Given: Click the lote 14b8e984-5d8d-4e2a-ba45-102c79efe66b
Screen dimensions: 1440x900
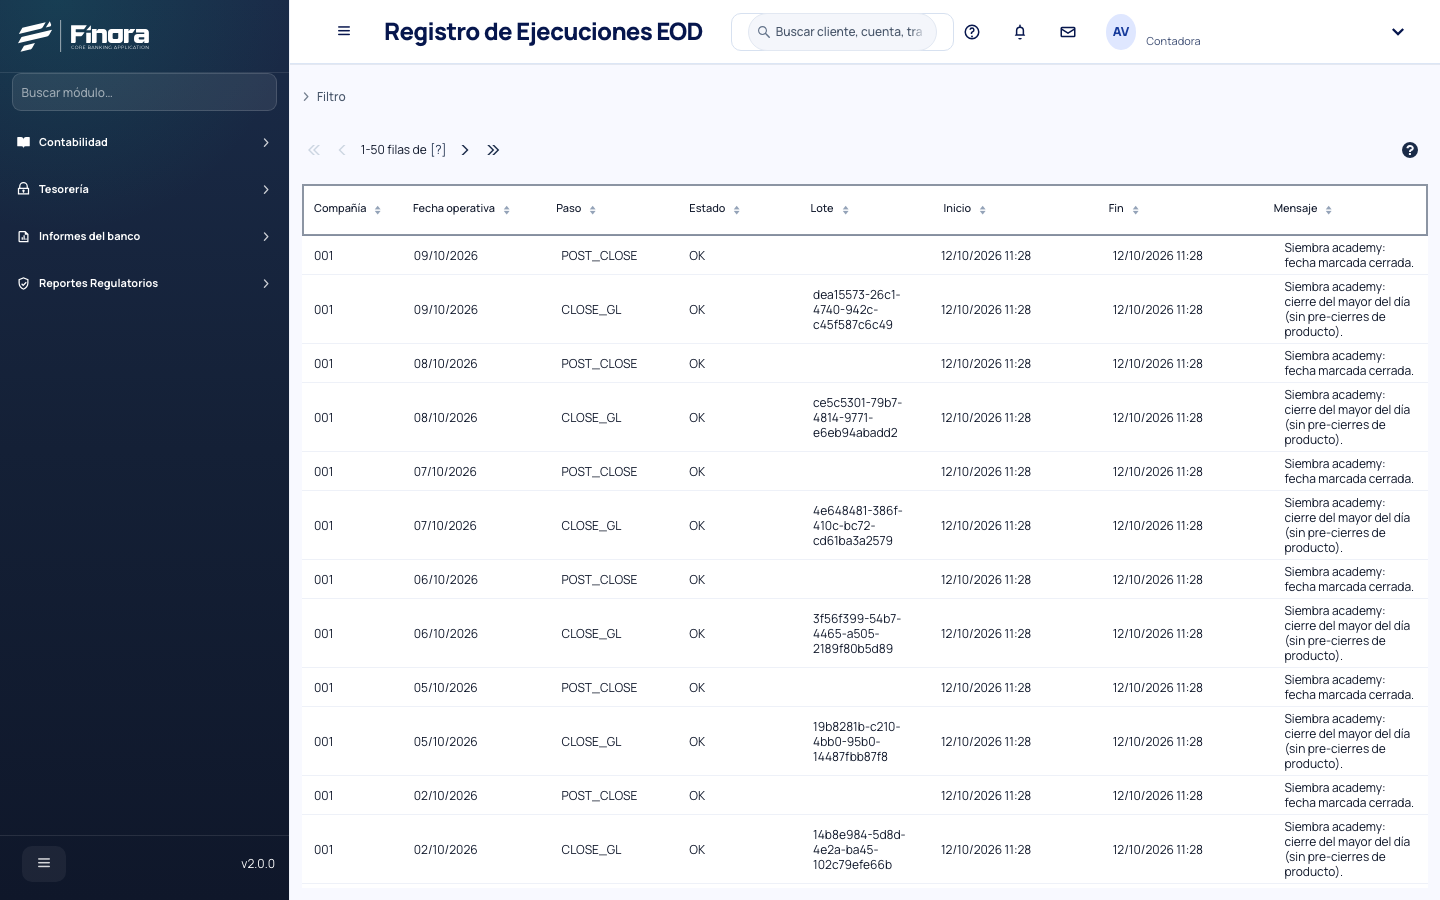Looking at the screenshot, I should pyautogui.click(x=859, y=850).
